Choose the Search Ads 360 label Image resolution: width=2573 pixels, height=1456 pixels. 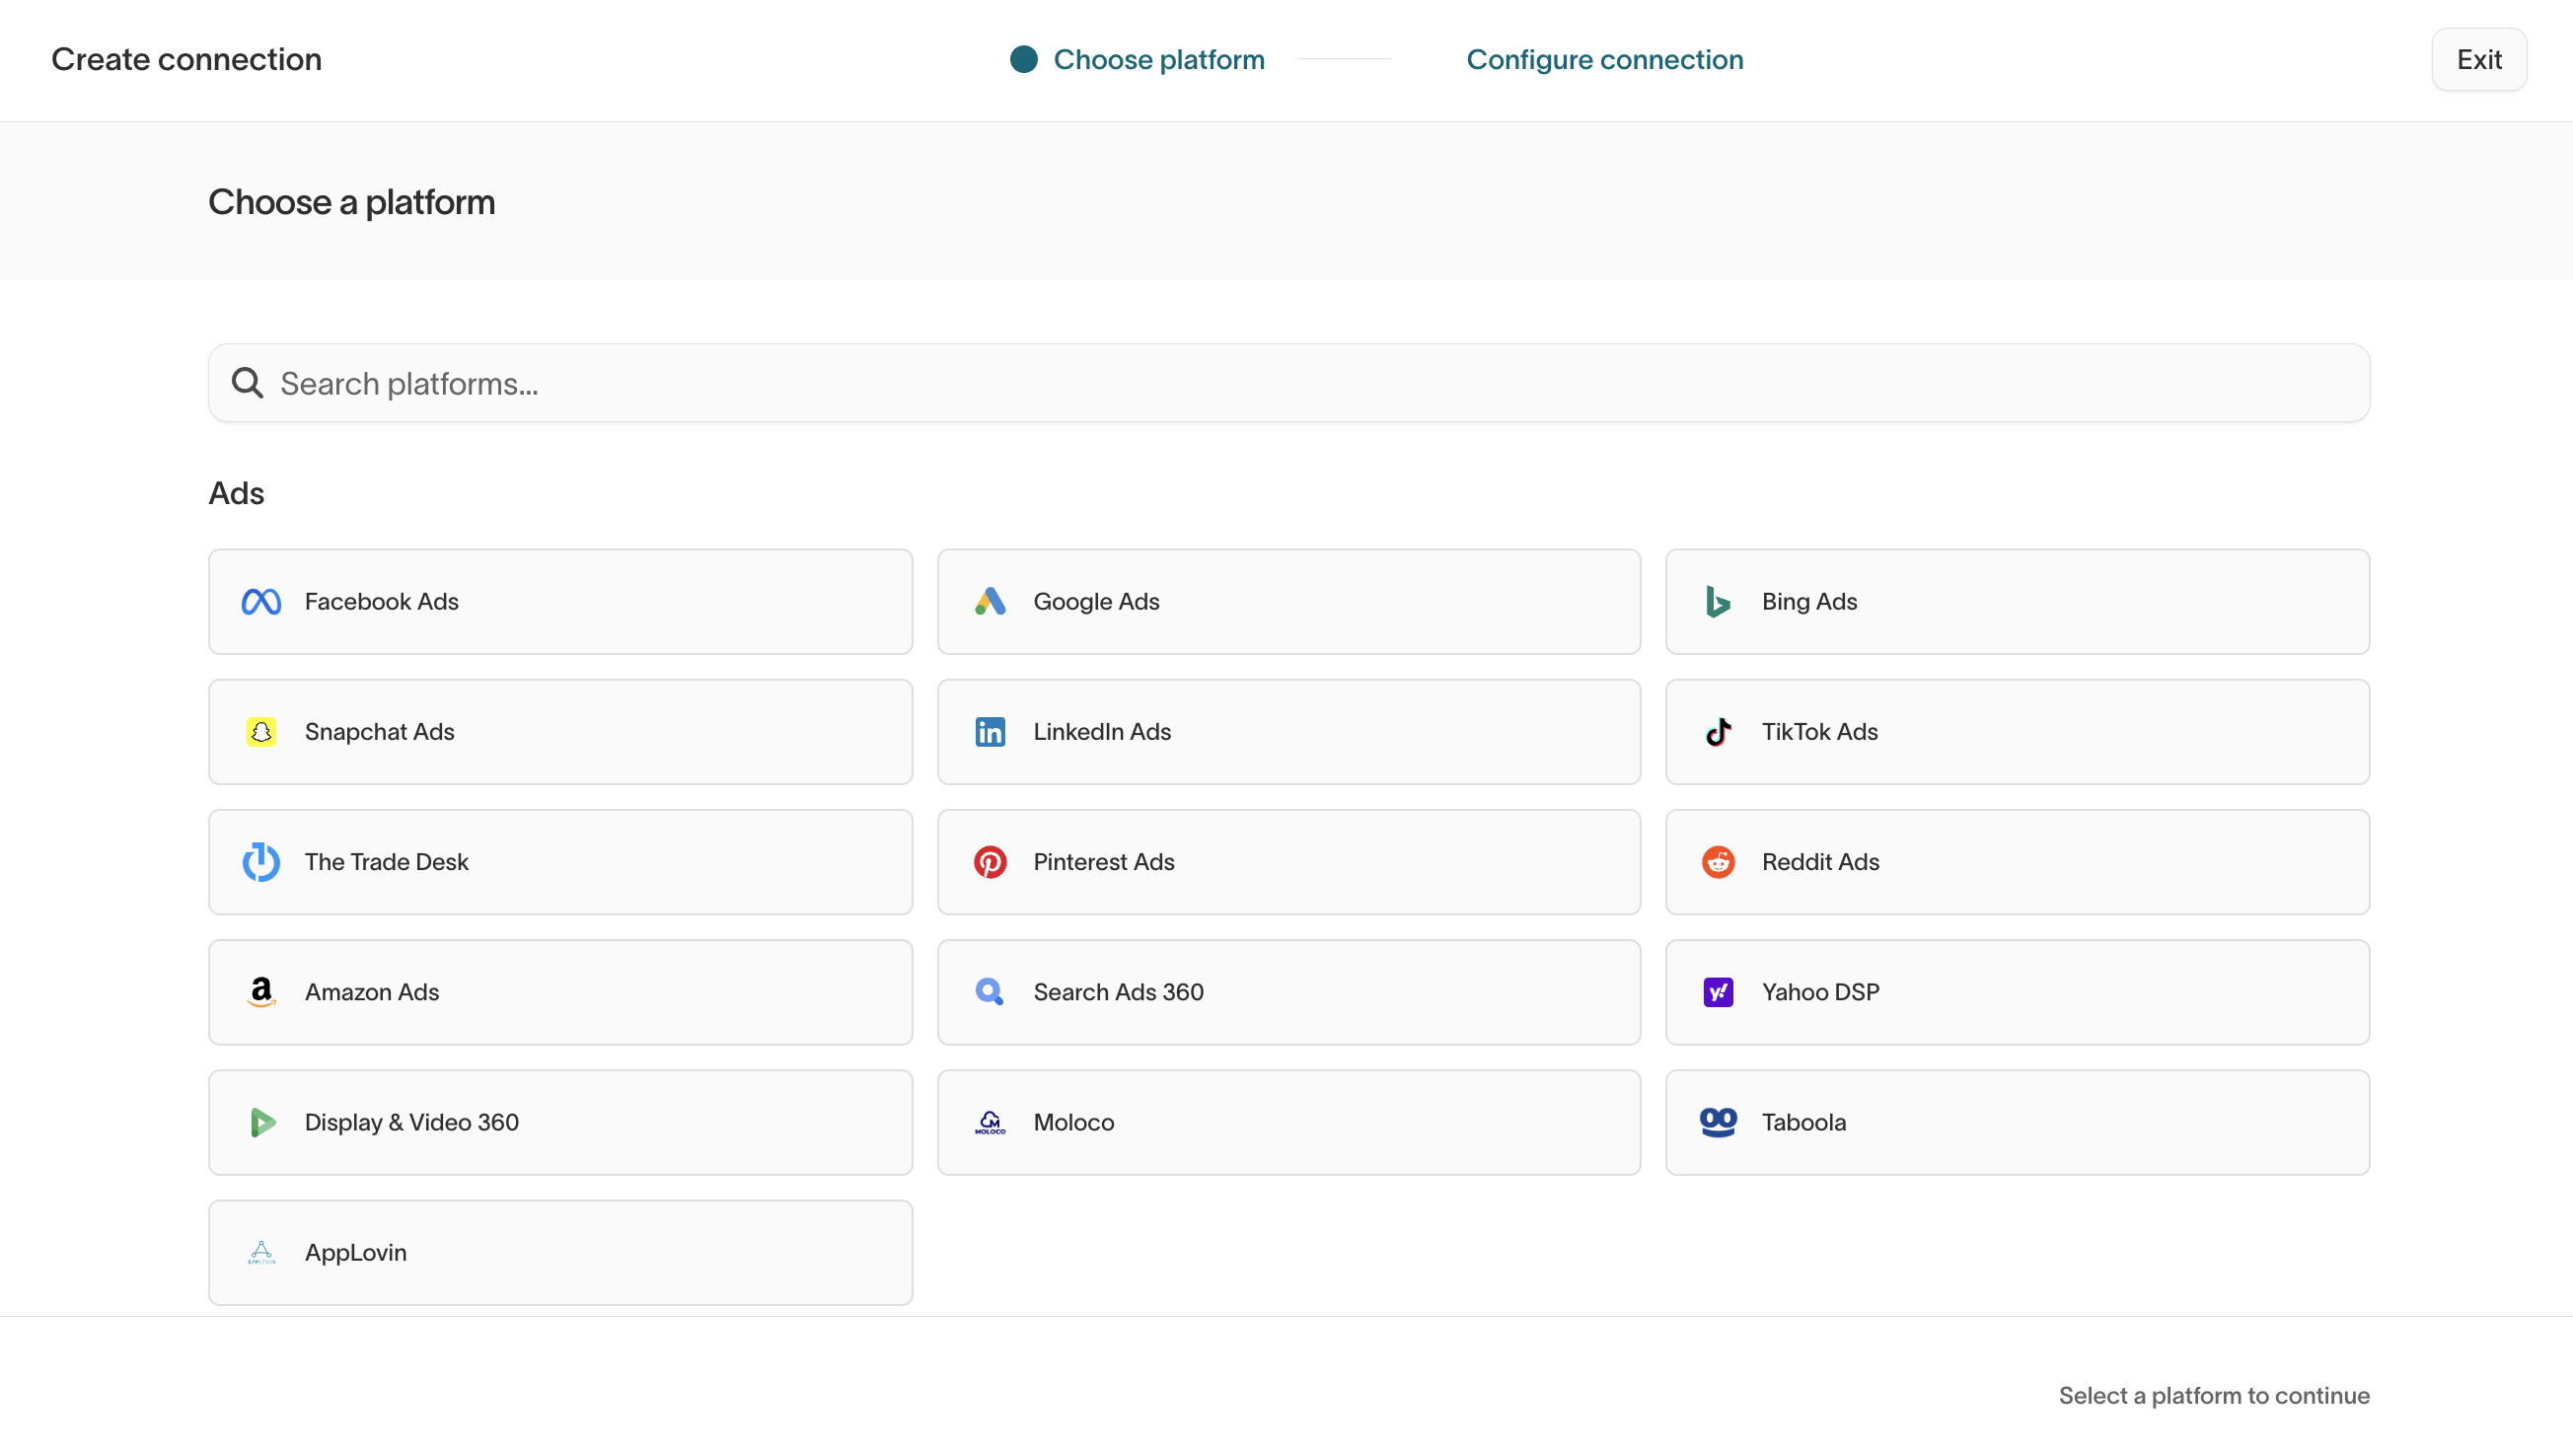pyautogui.click(x=1118, y=992)
